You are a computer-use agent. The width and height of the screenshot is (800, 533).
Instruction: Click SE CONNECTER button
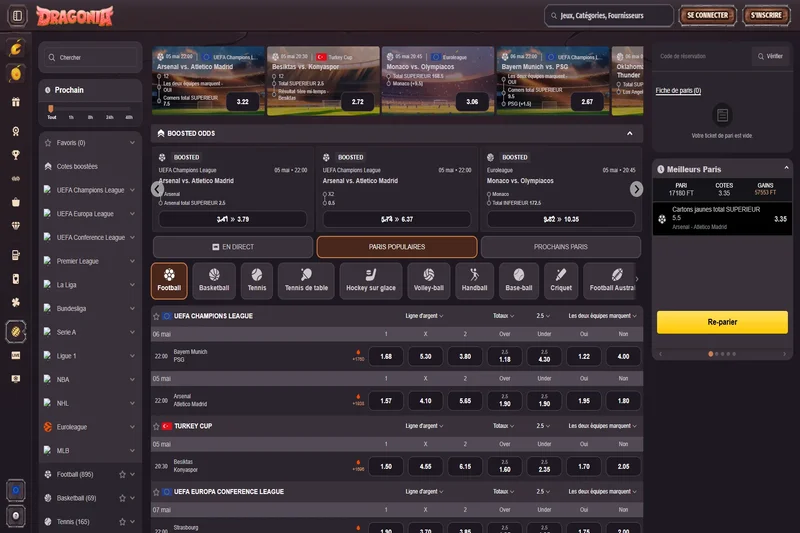tap(707, 15)
